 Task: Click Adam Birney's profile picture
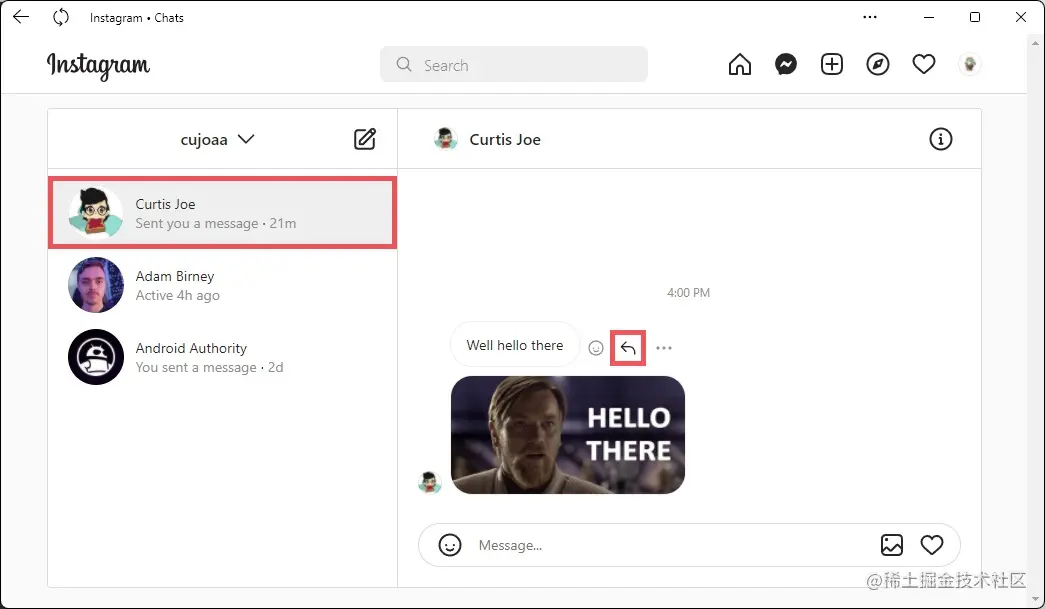[96, 285]
